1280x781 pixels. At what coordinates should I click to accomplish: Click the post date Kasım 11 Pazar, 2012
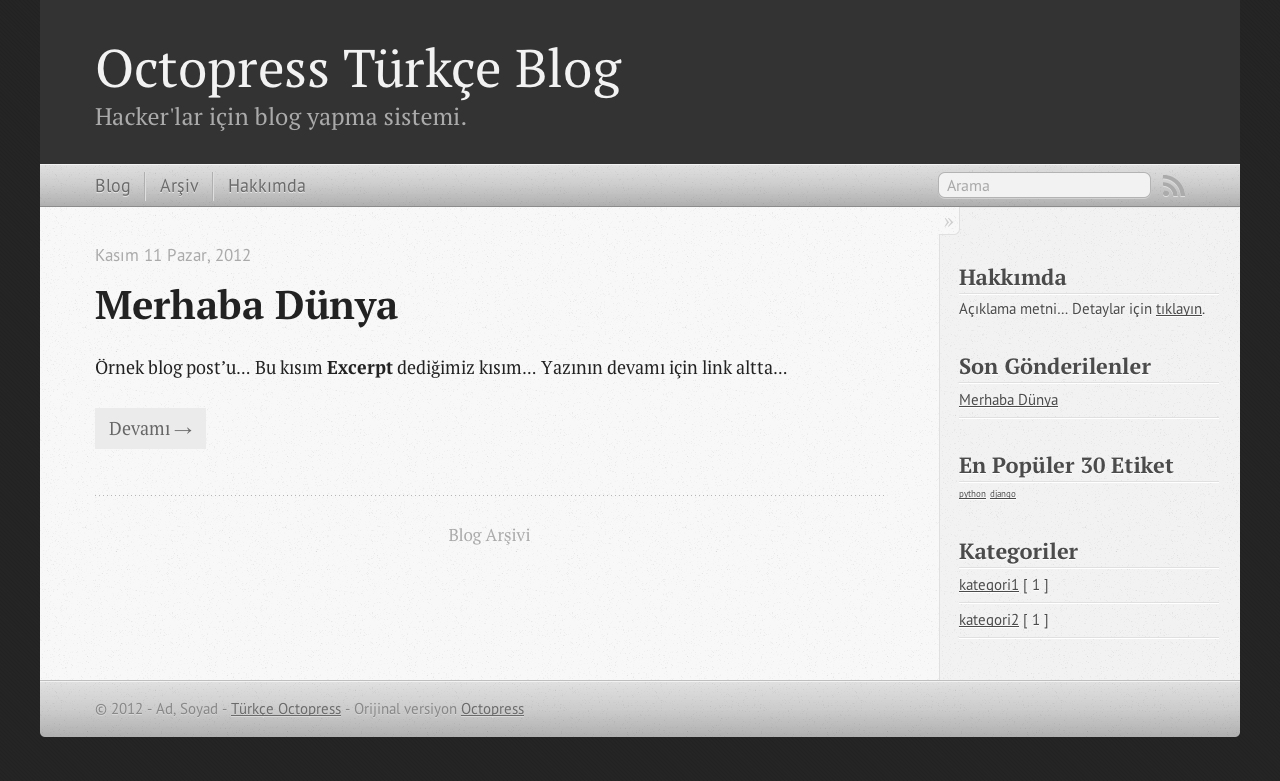(173, 255)
